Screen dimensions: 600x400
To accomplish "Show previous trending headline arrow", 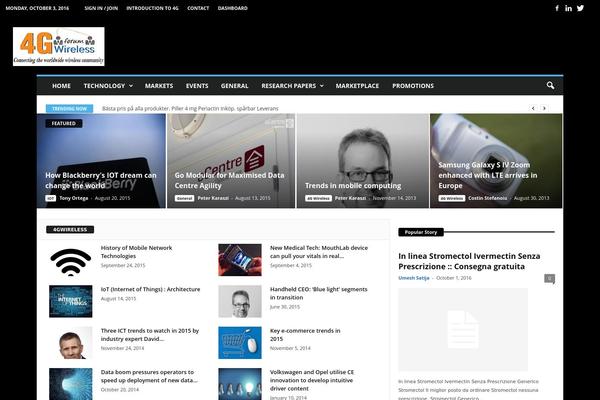I will pos(533,108).
